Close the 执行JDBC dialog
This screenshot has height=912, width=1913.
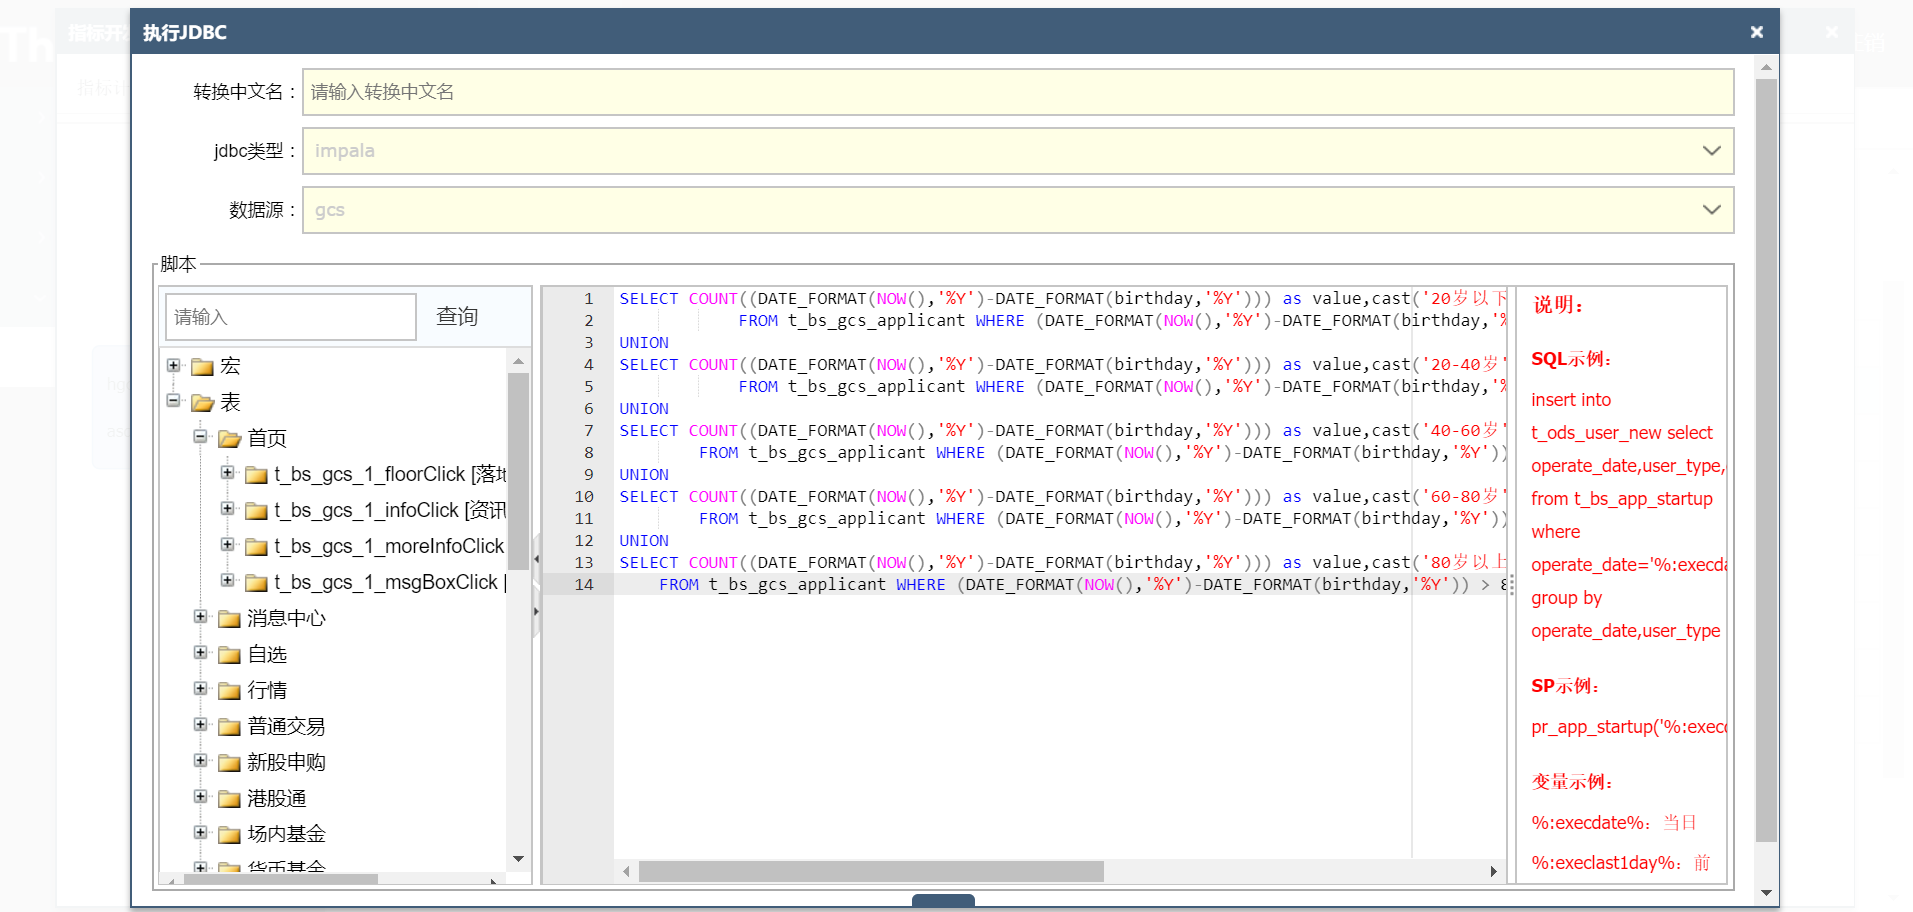tap(1756, 32)
